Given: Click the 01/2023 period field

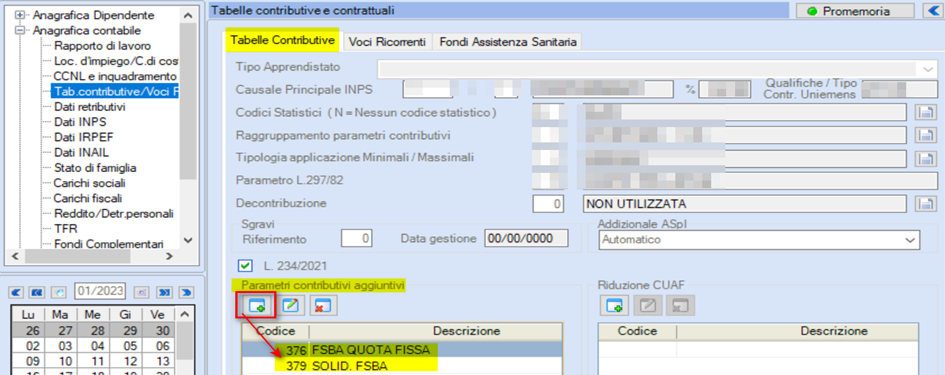Looking at the screenshot, I should click(x=100, y=292).
